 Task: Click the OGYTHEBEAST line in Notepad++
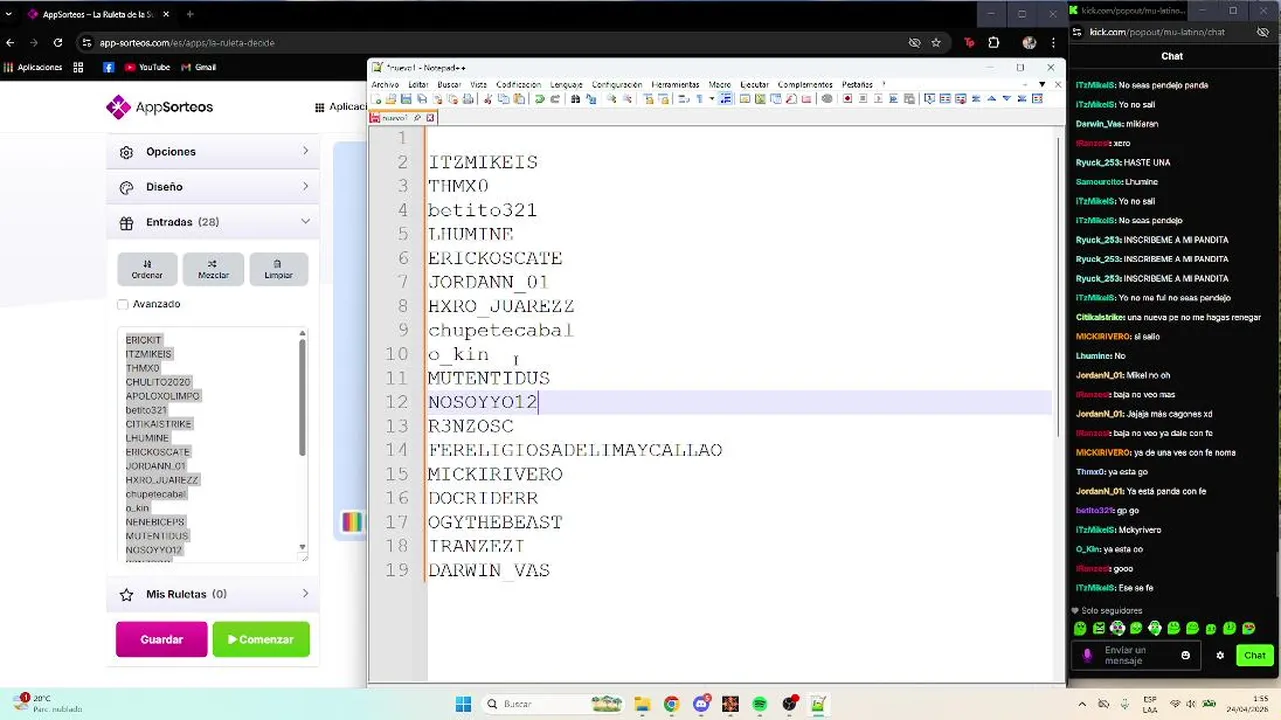pyautogui.click(x=495, y=522)
